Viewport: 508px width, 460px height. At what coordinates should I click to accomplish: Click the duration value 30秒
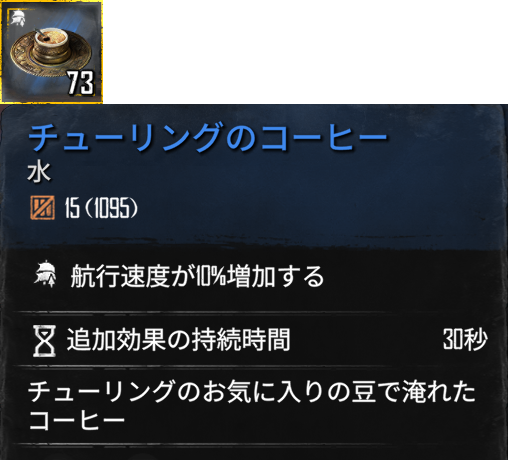tap(465, 340)
